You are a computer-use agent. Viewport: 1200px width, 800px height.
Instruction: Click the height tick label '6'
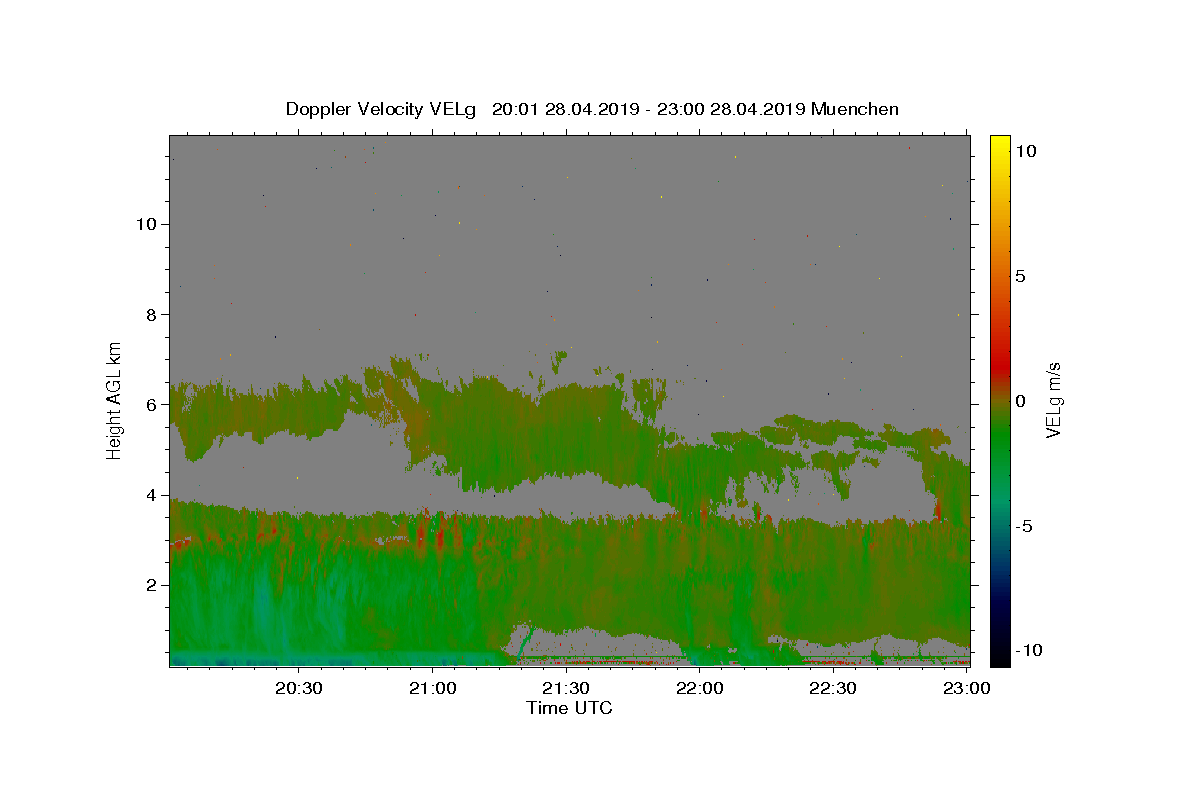(152, 405)
